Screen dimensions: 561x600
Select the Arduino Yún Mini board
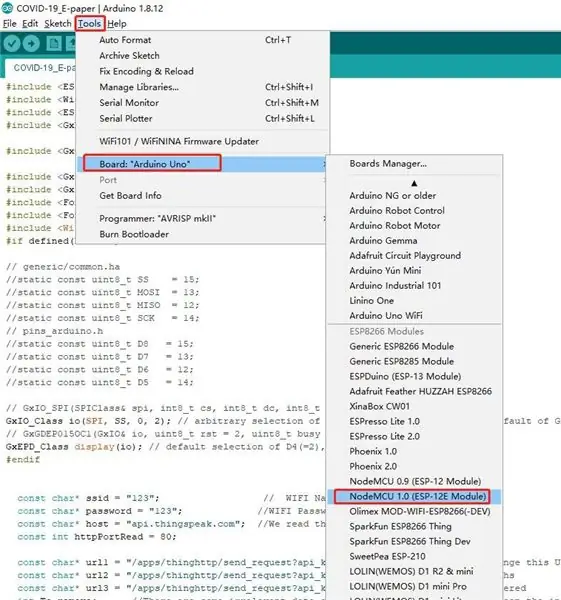pos(414,271)
